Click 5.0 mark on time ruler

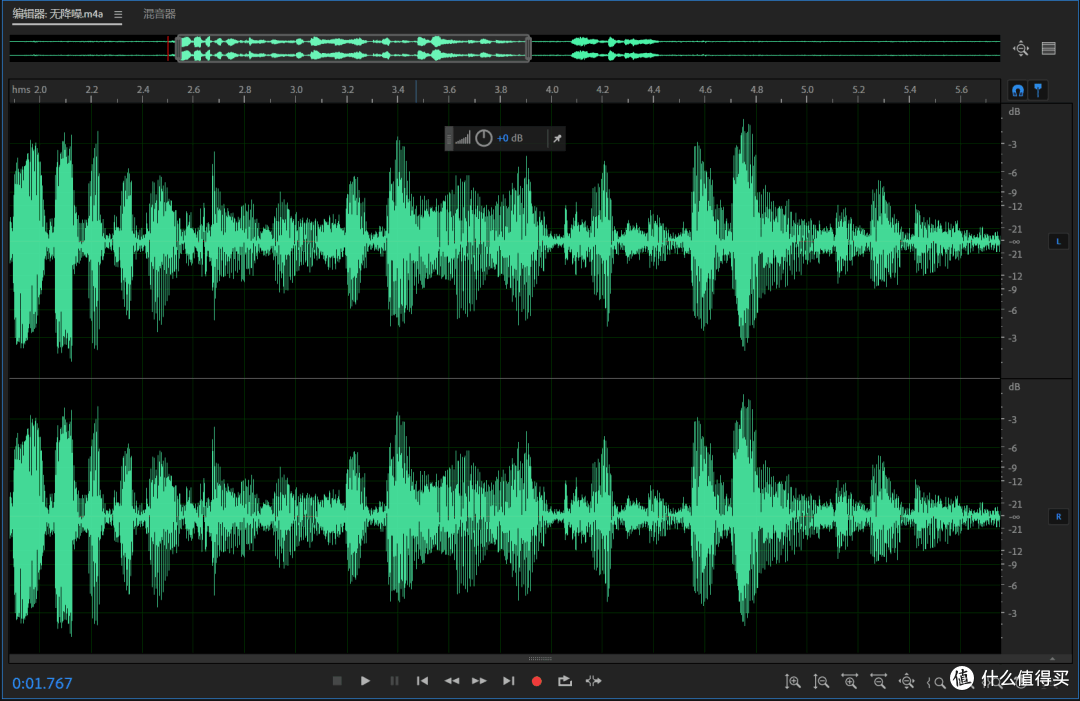[807, 90]
